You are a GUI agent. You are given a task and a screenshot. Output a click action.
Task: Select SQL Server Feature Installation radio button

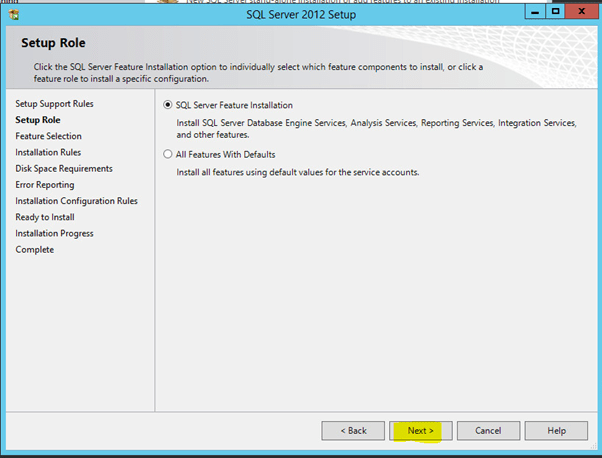click(167, 105)
